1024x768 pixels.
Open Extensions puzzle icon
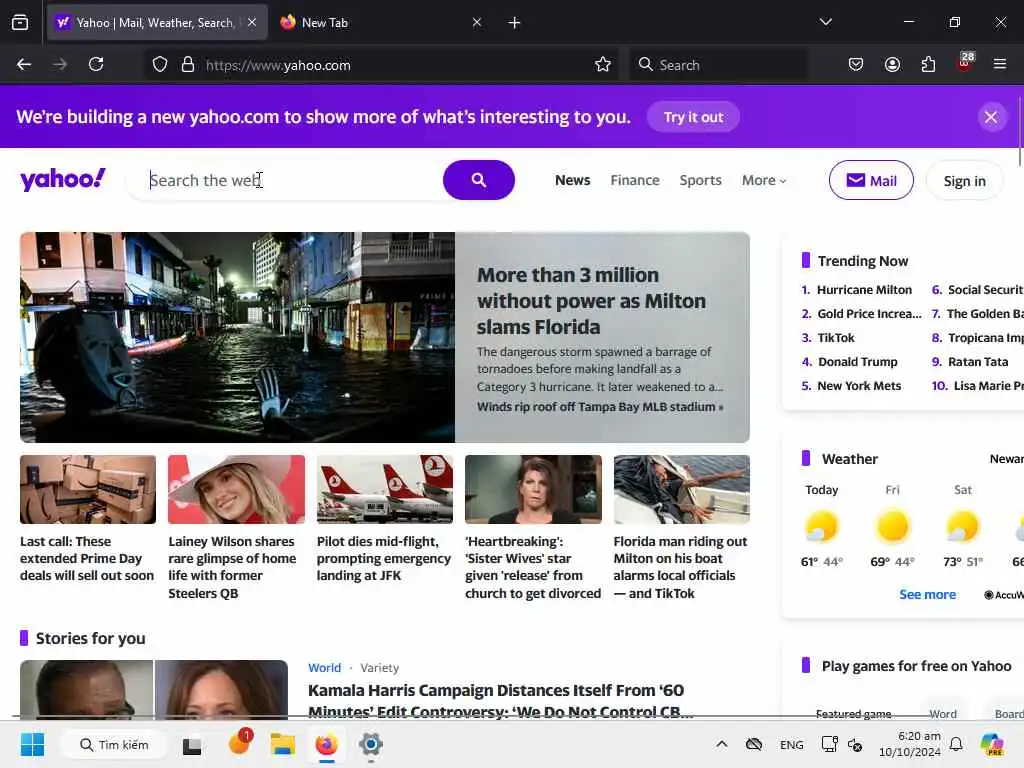[928, 64]
